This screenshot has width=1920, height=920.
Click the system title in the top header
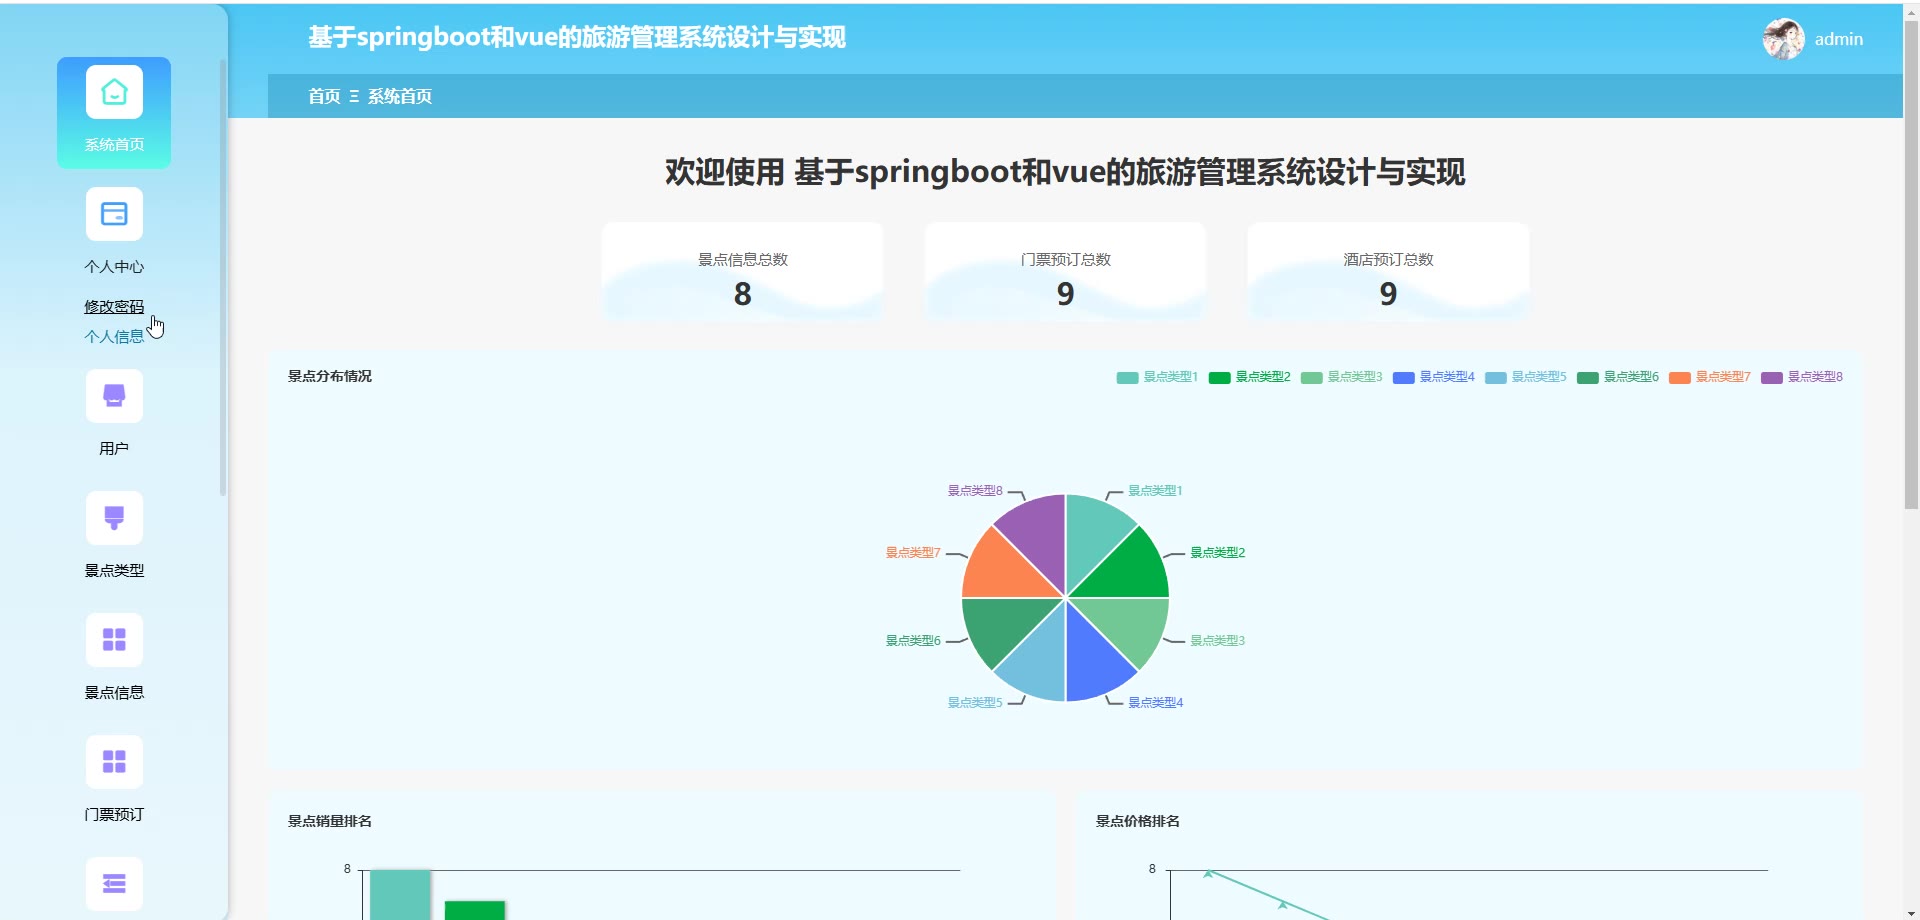point(577,38)
